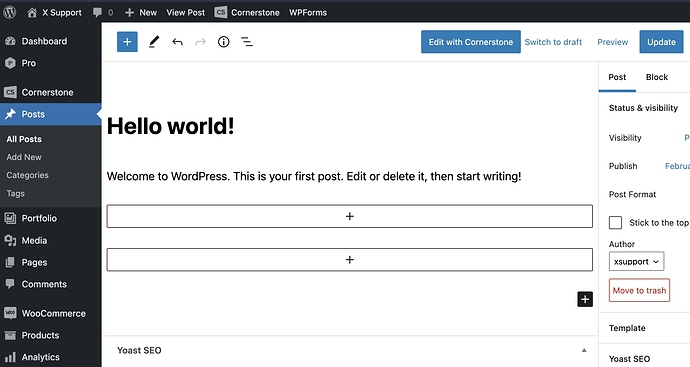
Task: Click Switch to draft link
Action: 553,42
